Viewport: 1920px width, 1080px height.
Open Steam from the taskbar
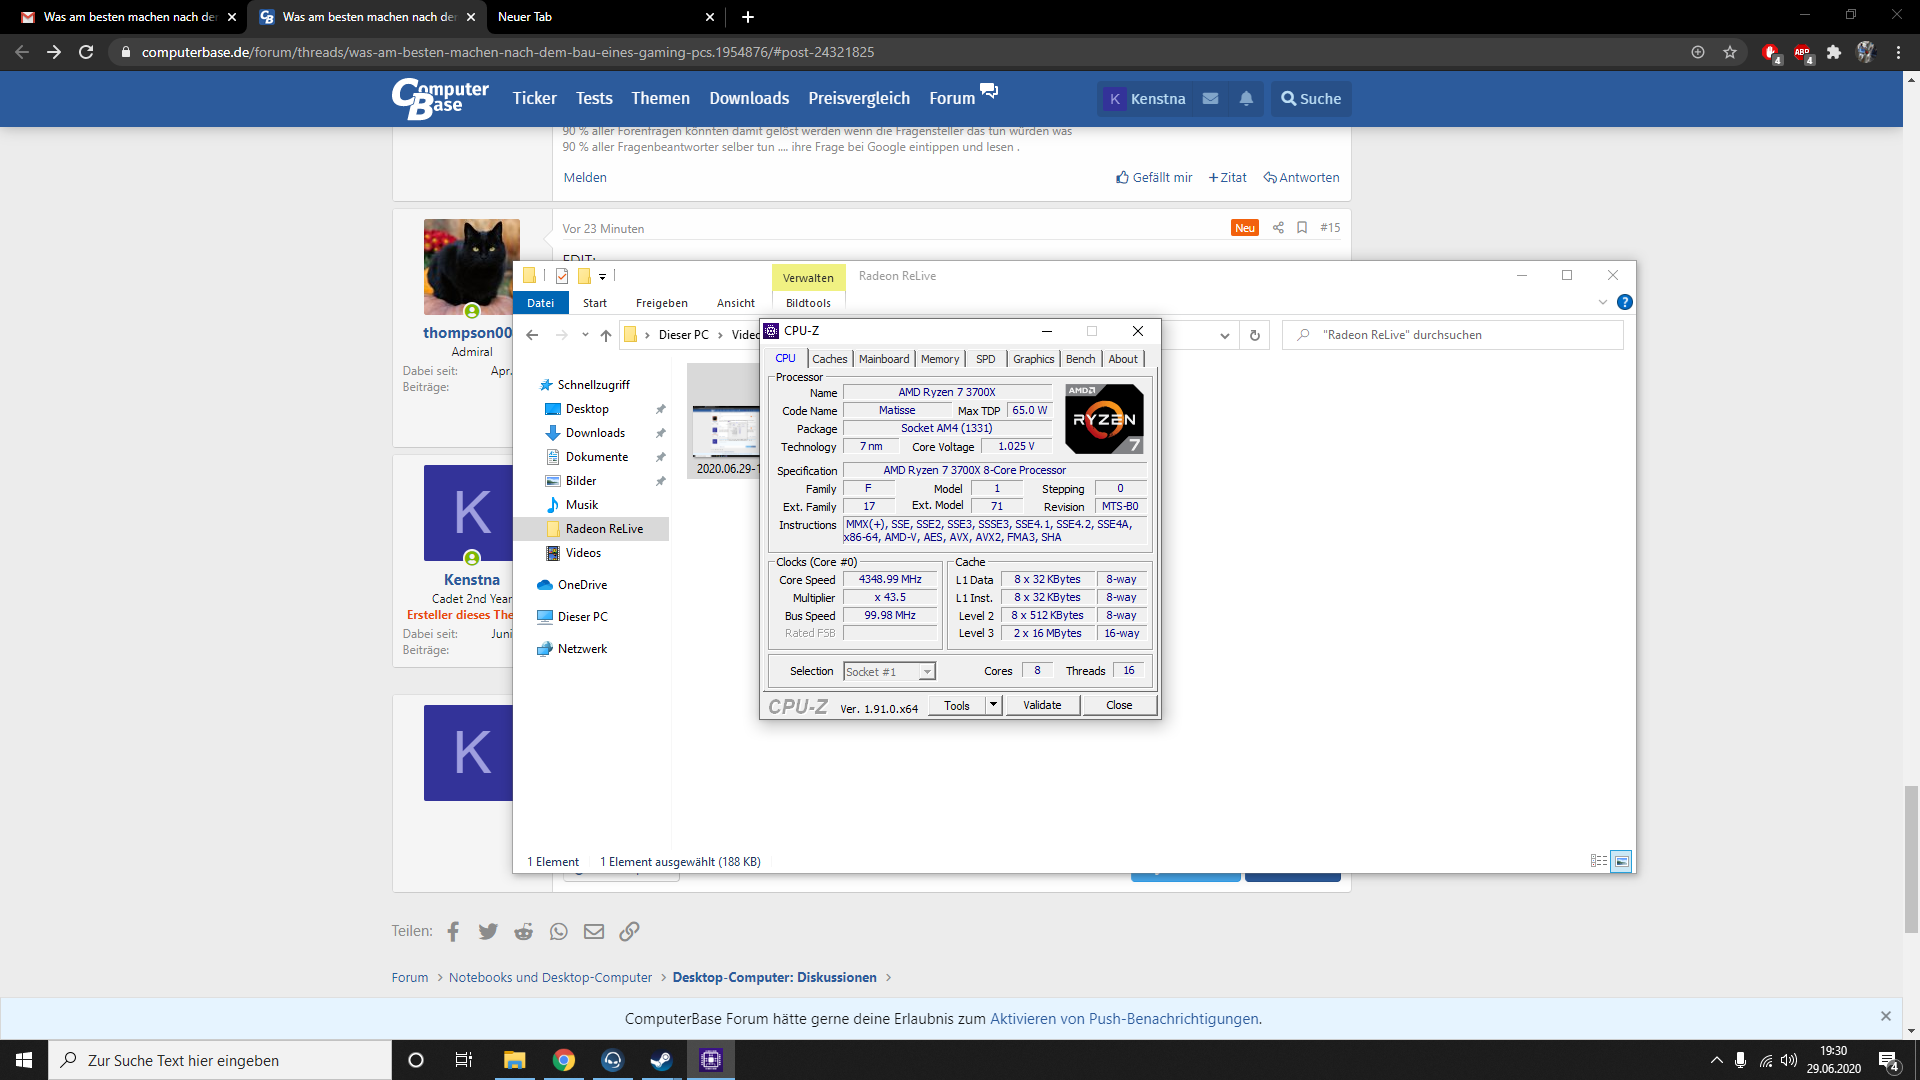(x=661, y=1060)
